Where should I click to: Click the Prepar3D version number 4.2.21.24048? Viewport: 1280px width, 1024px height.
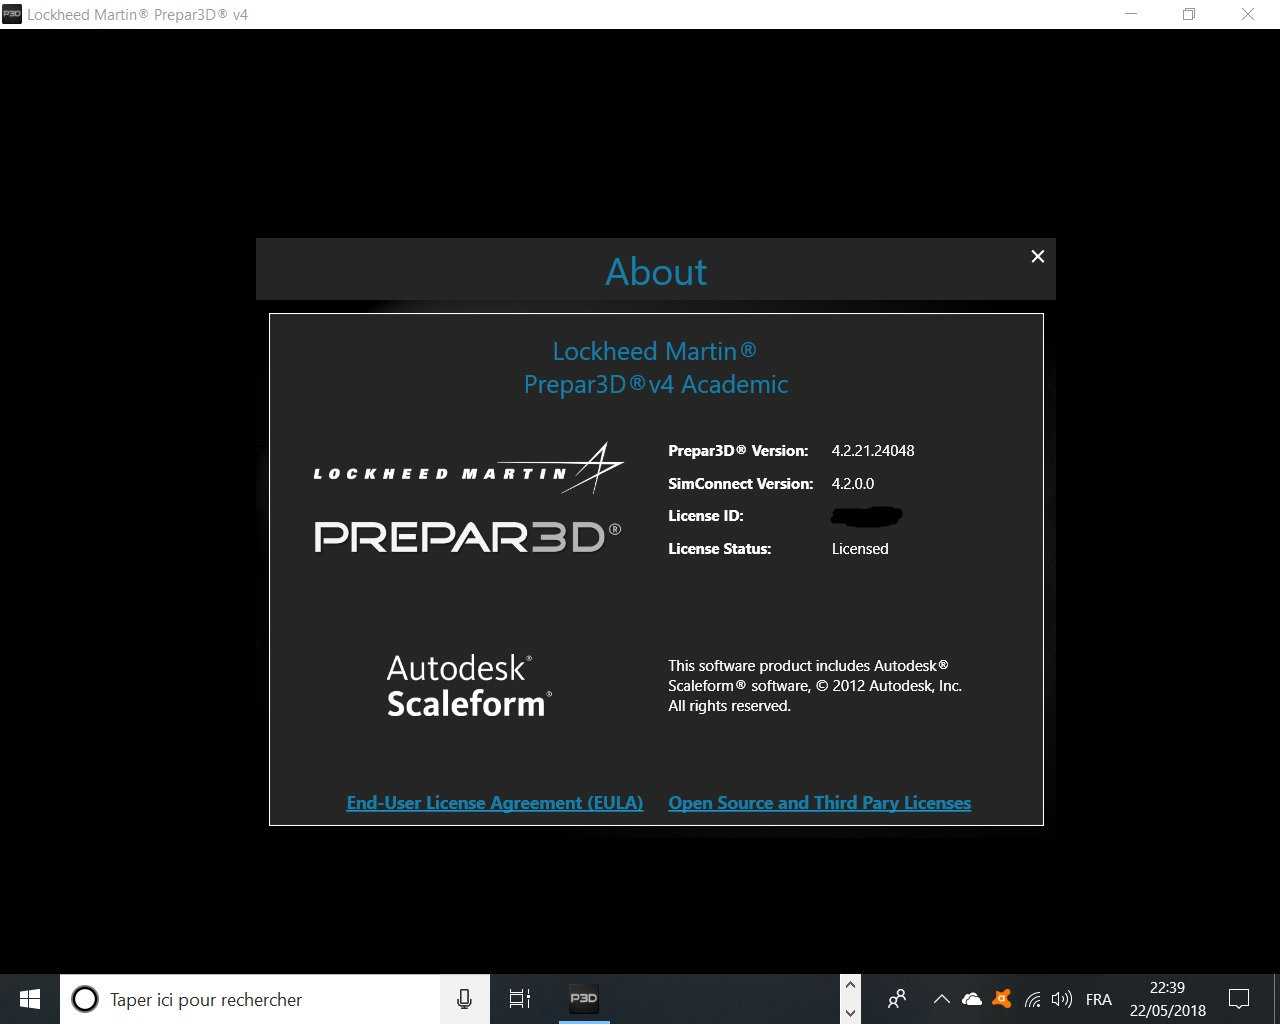[873, 451]
